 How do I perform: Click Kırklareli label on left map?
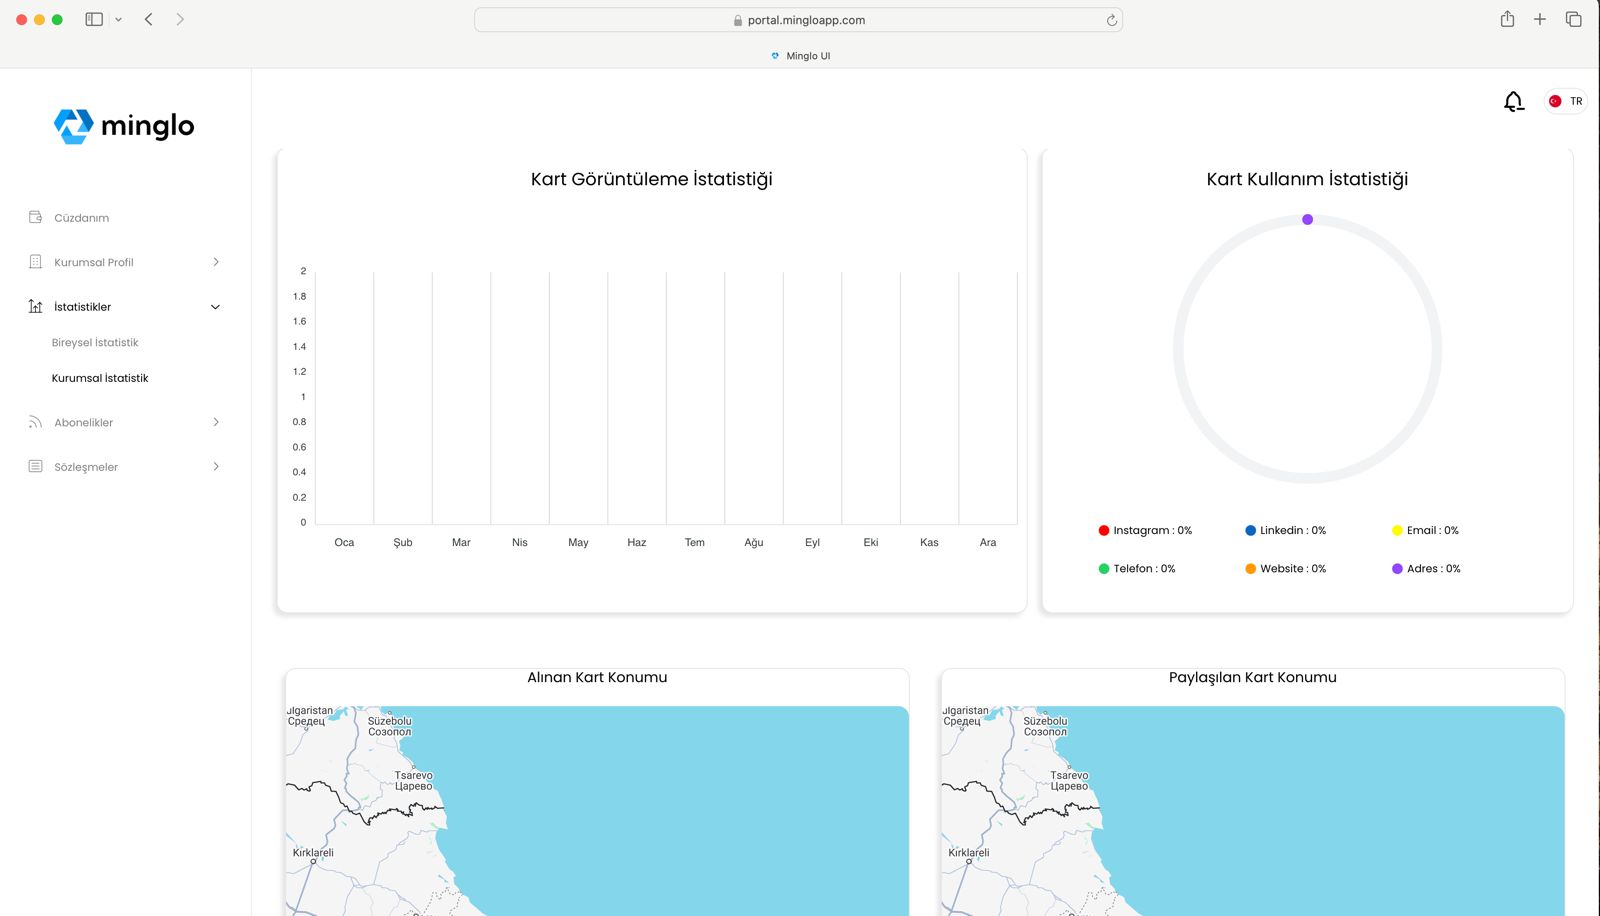coord(313,853)
